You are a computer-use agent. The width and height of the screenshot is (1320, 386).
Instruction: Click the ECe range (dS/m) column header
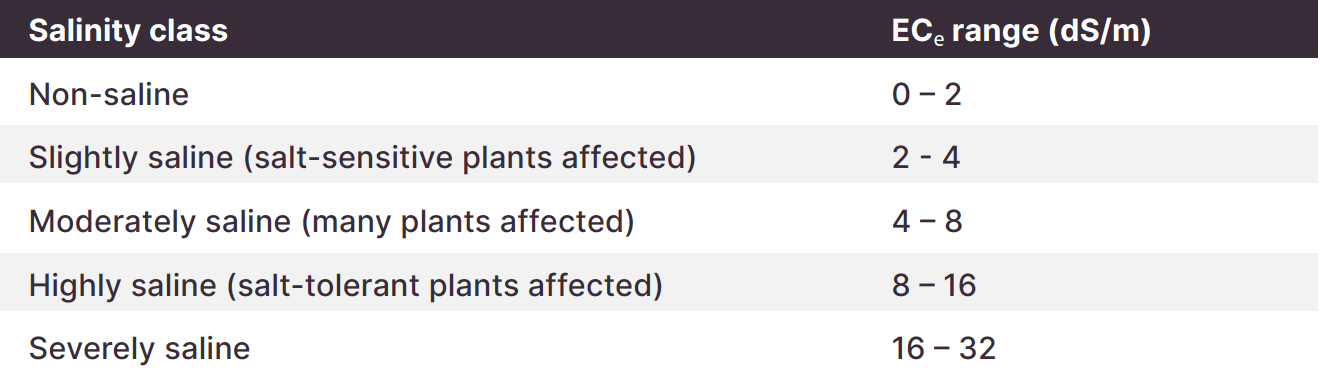click(1021, 31)
